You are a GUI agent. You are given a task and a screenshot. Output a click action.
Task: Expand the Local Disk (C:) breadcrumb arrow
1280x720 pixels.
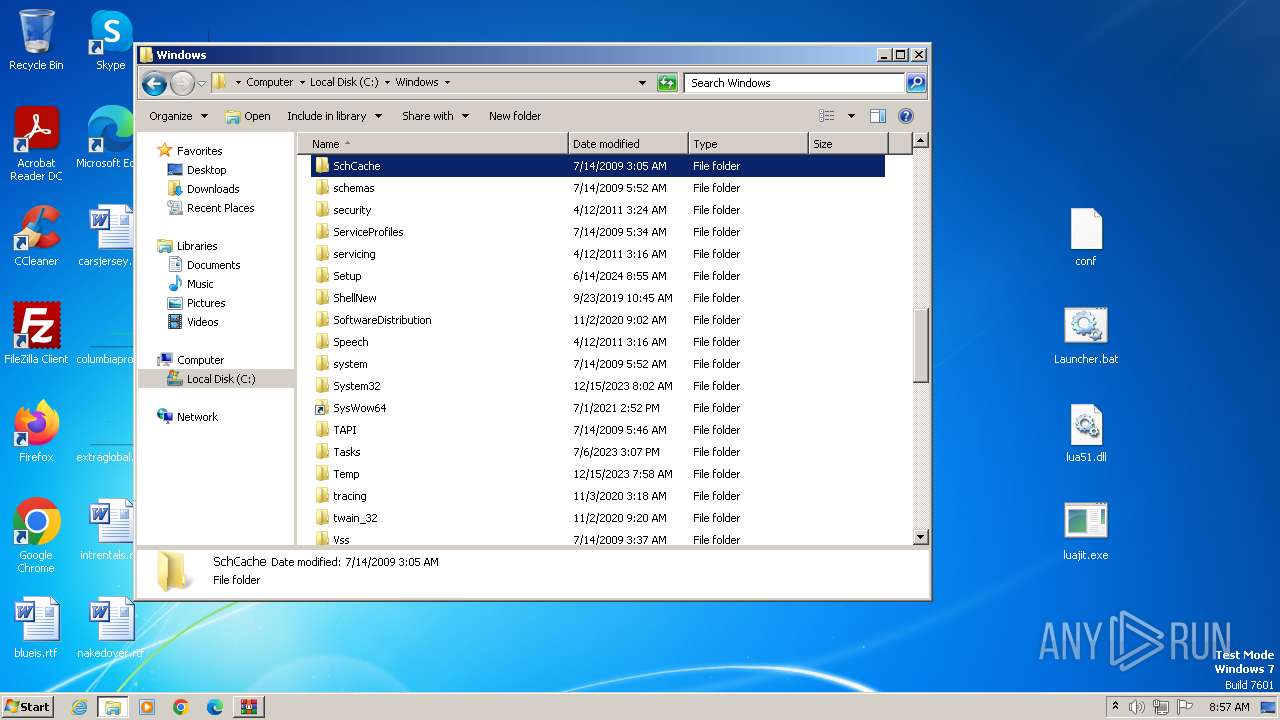click(387, 83)
